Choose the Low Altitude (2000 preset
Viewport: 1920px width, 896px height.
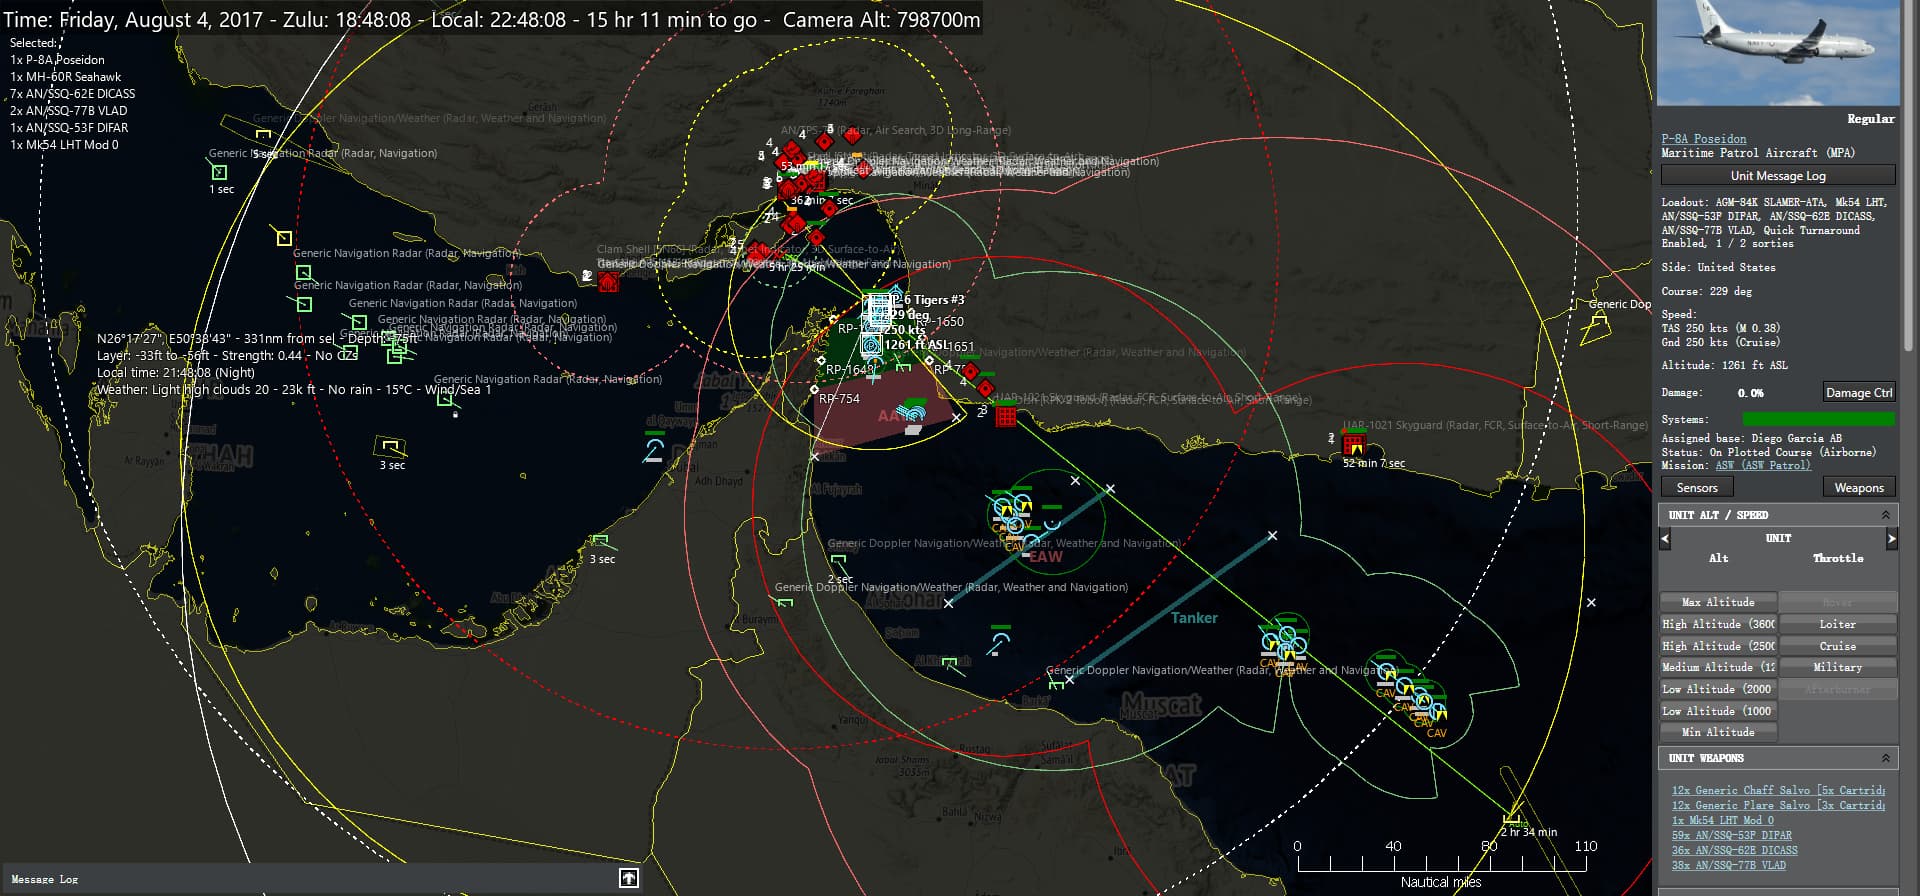click(x=1718, y=689)
